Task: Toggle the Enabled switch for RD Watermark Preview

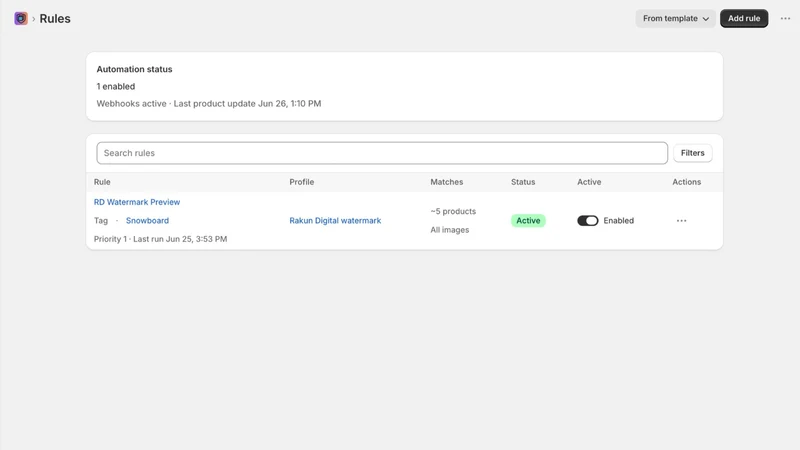Action: [587, 220]
